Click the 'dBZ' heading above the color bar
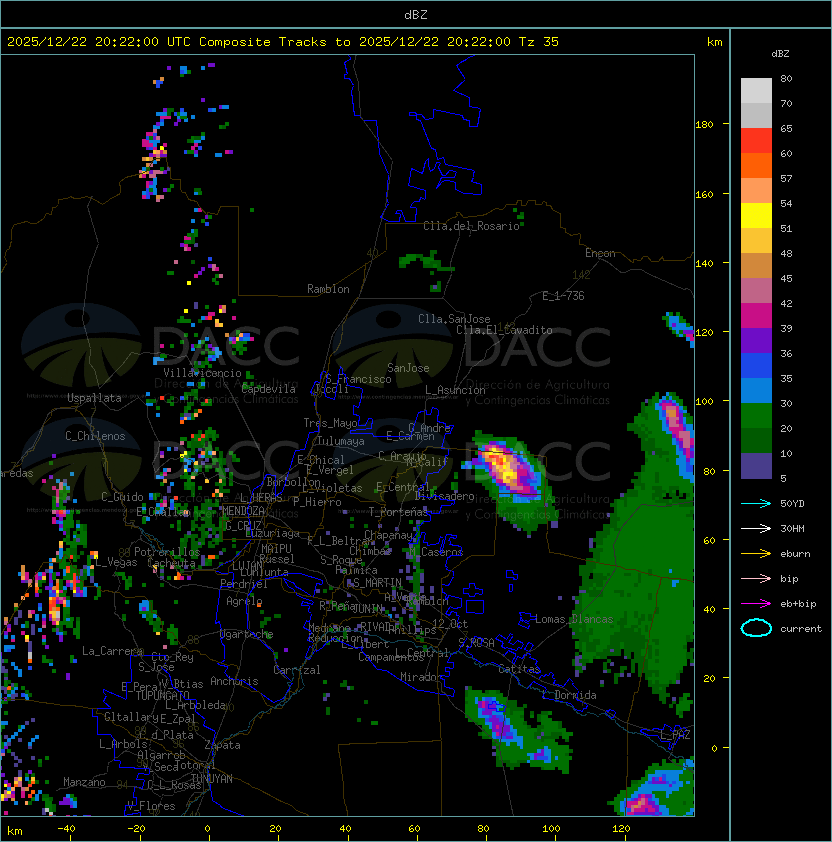Viewport: 832px width, 842px height. pyautogui.click(x=780, y=54)
